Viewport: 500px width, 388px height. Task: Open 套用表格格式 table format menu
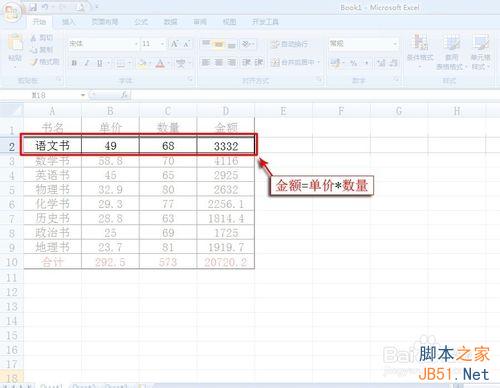pos(451,51)
